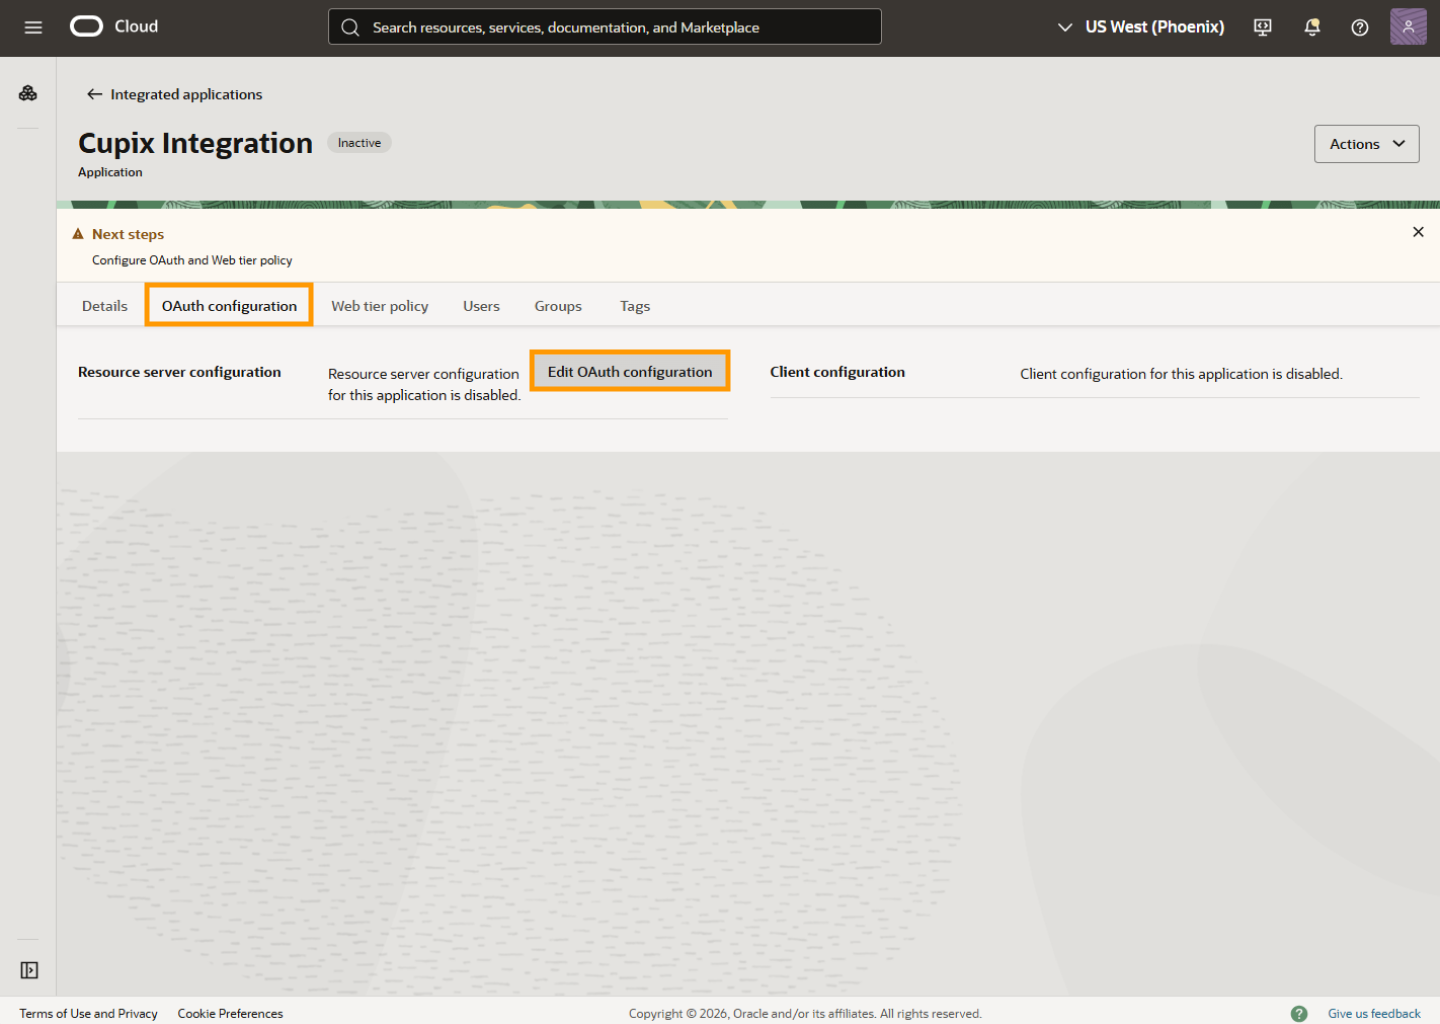Viewport: 1440px width, 1024px height.
Task: Dismiss the Next steps notification
Action: tap(1418, 232)
